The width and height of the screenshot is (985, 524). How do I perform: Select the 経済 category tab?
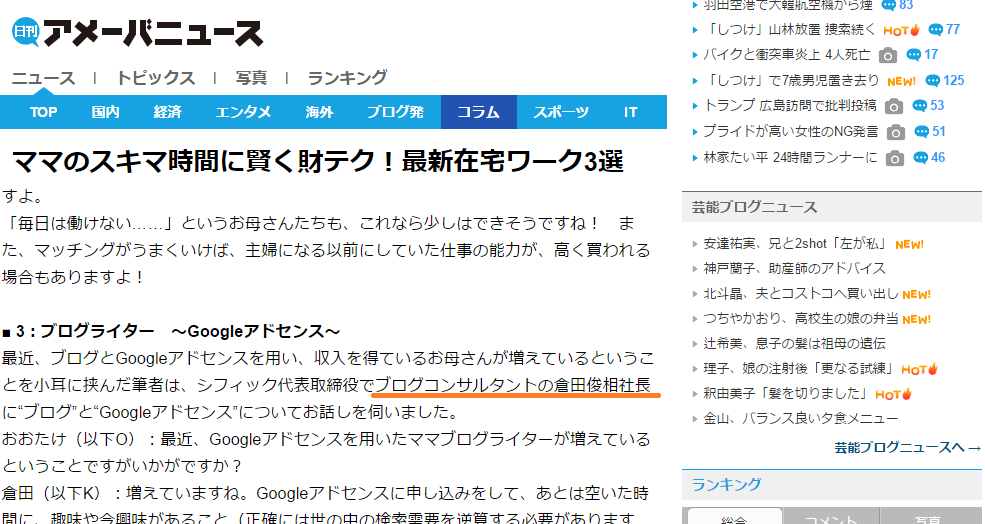[167, 112]
